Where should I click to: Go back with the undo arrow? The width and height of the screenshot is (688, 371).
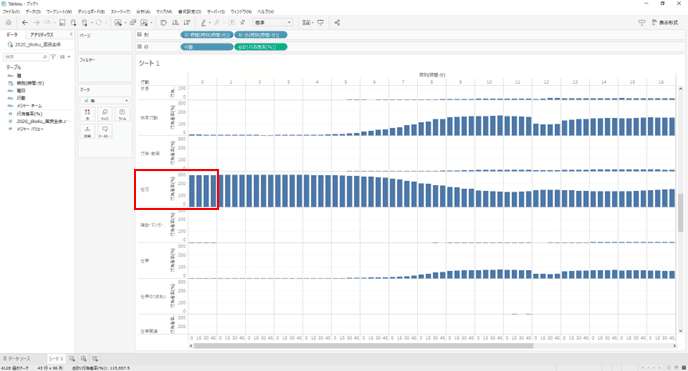[x=25, y=22]
